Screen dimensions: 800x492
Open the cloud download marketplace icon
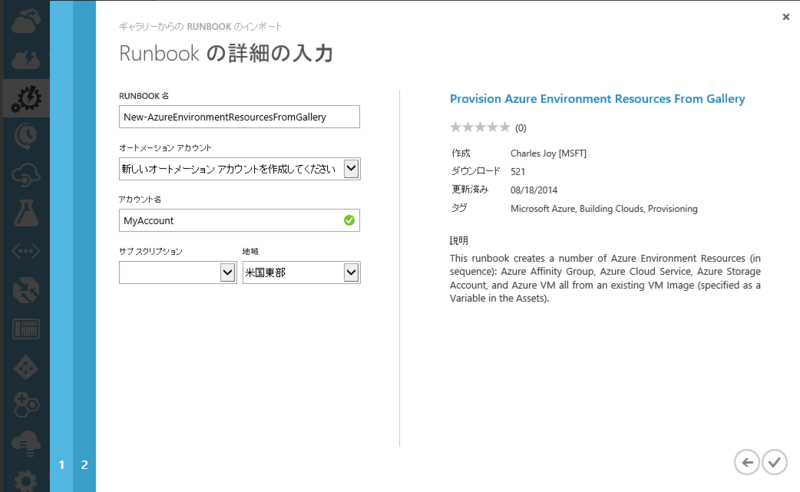click(x=26, y=443)
